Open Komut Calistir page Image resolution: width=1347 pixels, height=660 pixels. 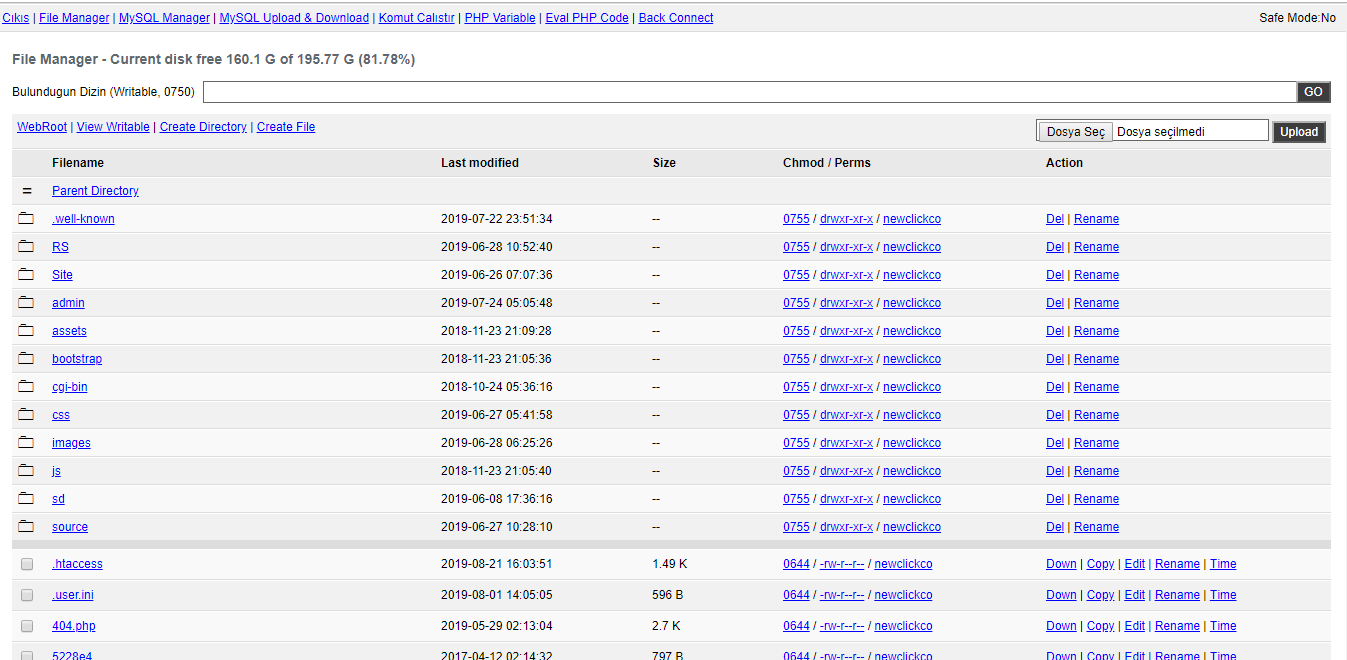tap(417, 18)
